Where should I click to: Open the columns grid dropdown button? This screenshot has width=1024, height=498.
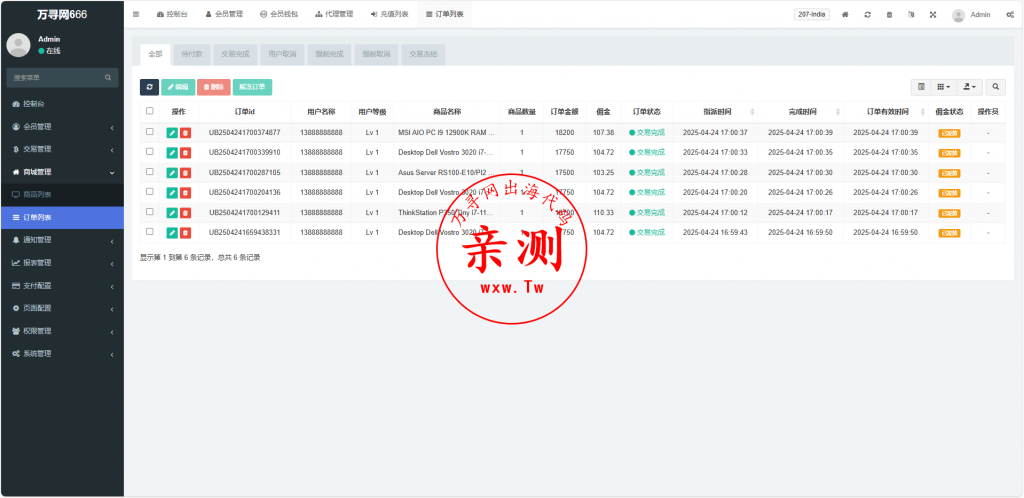(x=944, y=87)
